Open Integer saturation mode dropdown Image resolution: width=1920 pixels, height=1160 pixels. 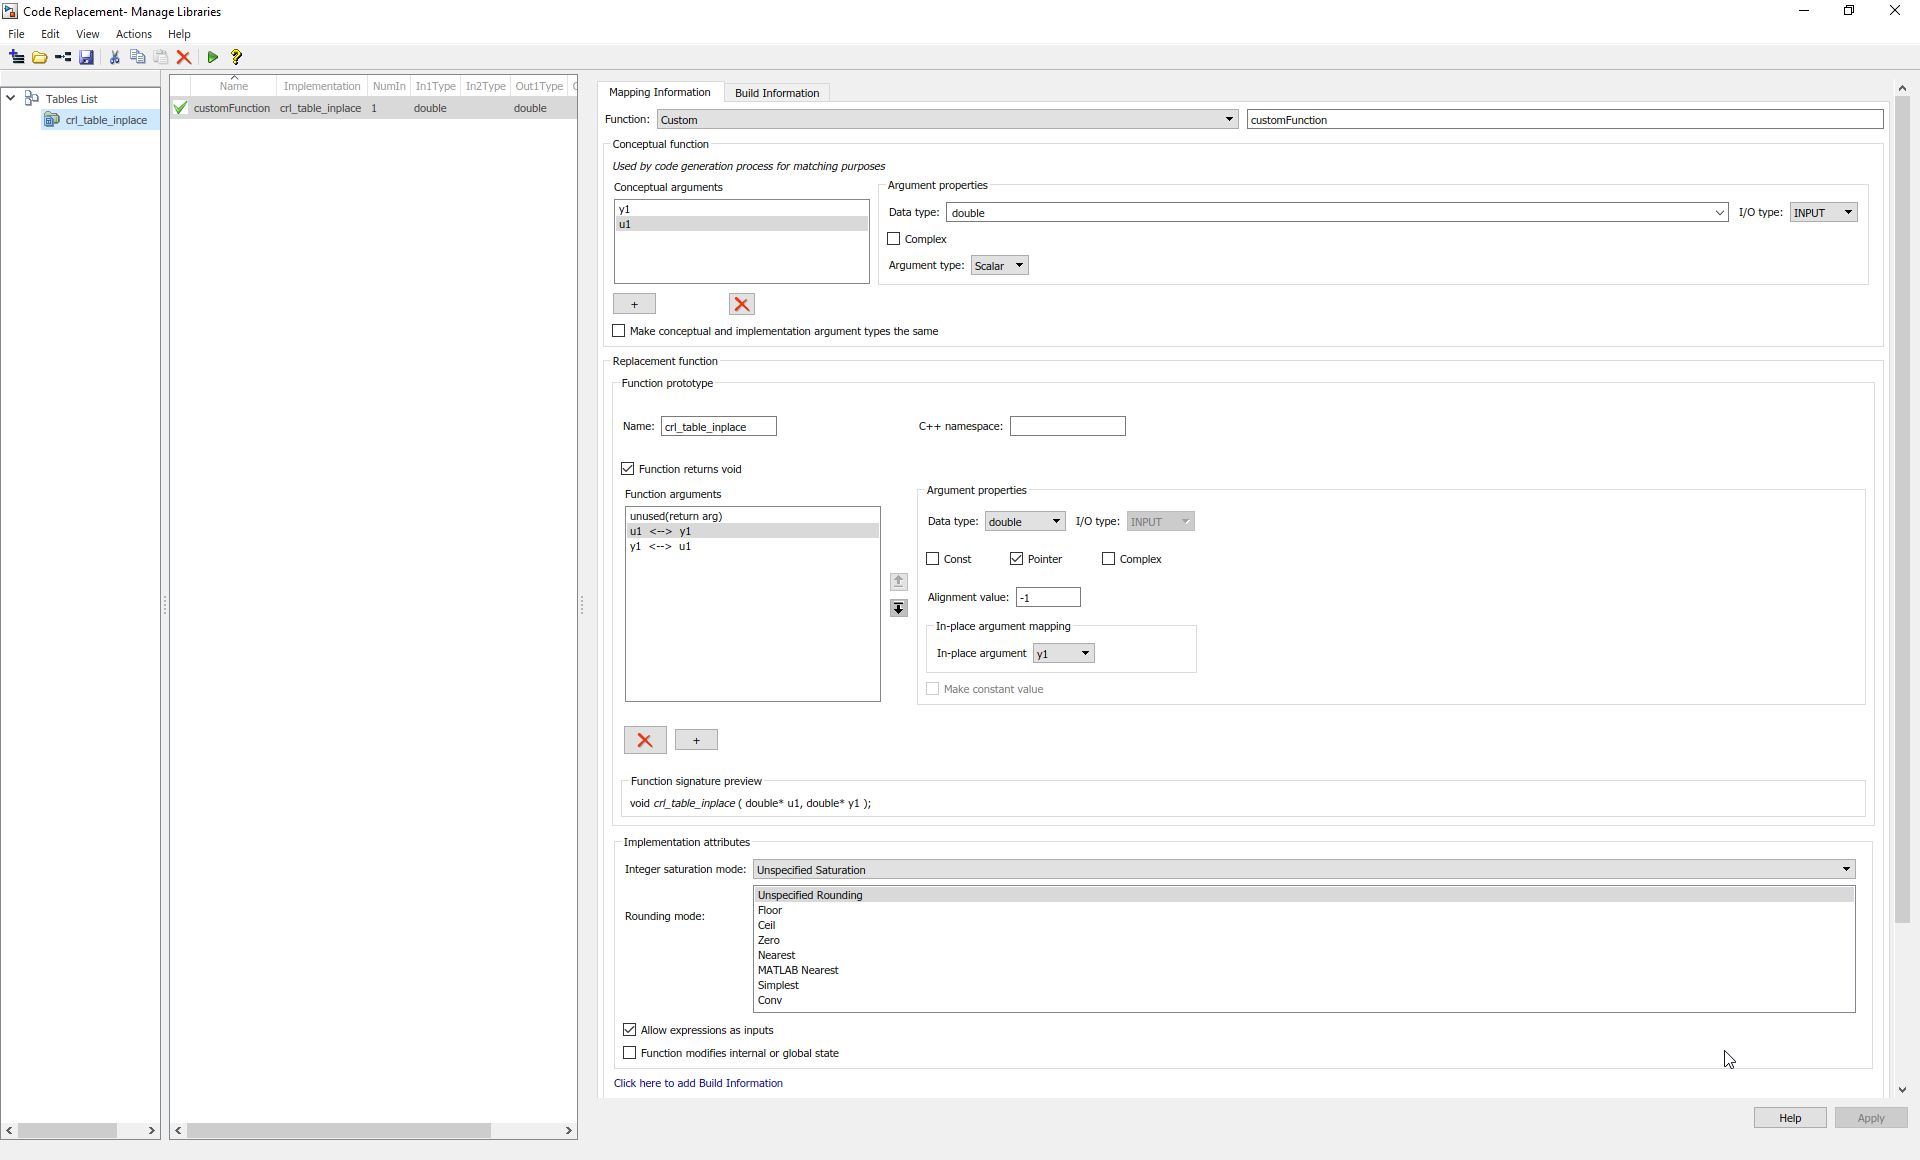1303,870
